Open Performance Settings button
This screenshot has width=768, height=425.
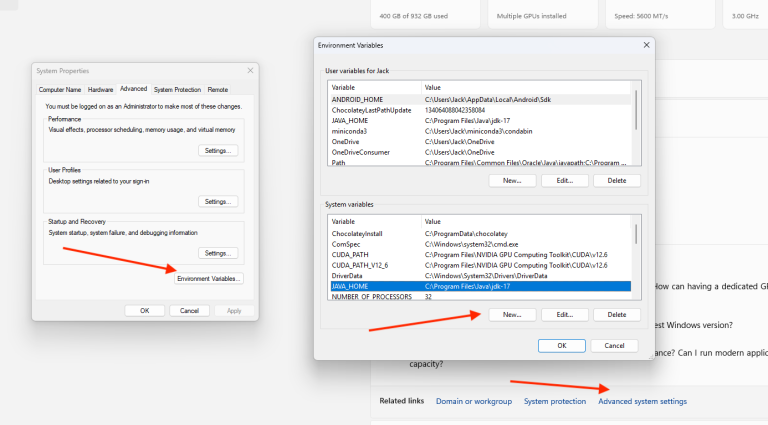(x=218, y=150)
